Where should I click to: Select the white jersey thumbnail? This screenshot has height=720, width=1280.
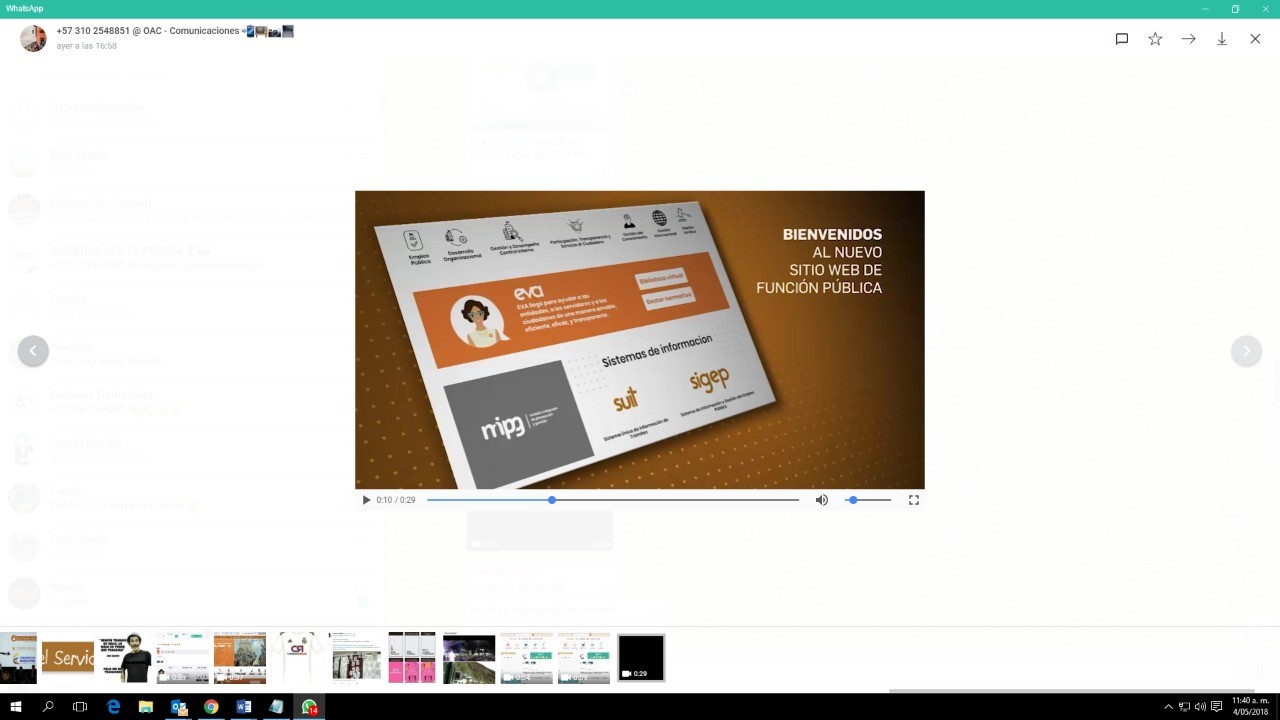297,658
